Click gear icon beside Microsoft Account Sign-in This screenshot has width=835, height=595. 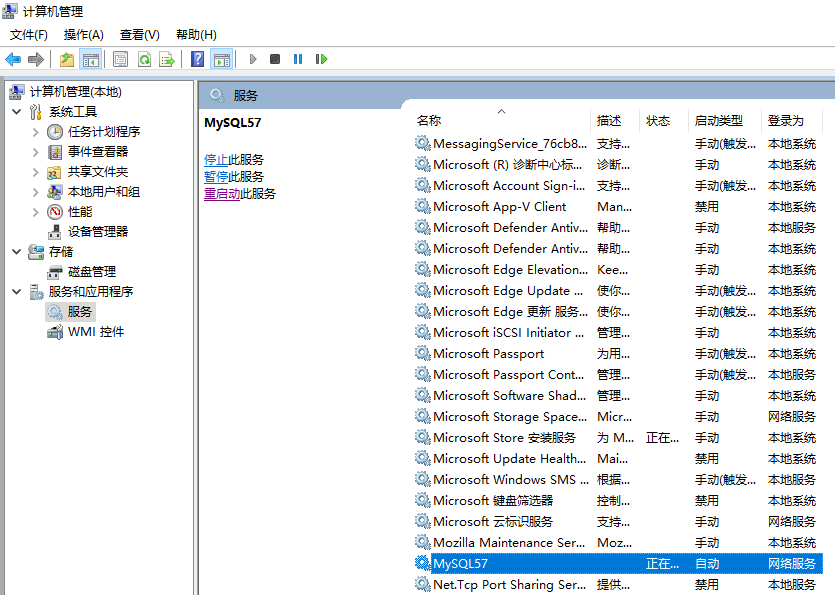click(x=423, y=185)
